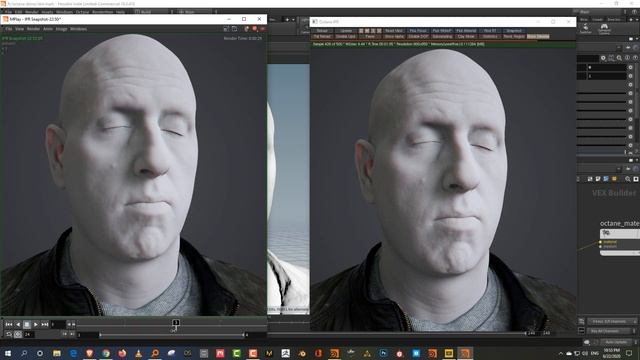This screenshot has width=640, height=360.
Task: Toggle loop mode icon in MPlay
Action: pyautogui.click(x=9, y=334)
